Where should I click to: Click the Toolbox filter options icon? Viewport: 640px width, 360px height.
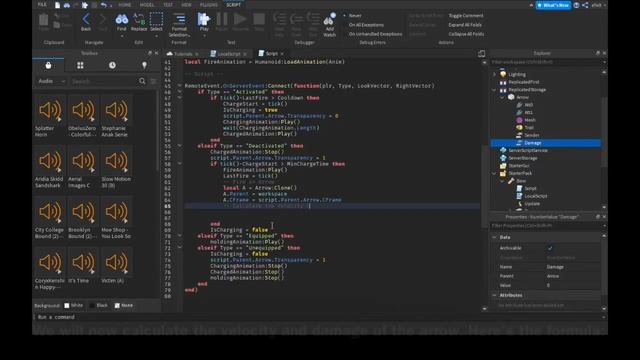(153, 81)
